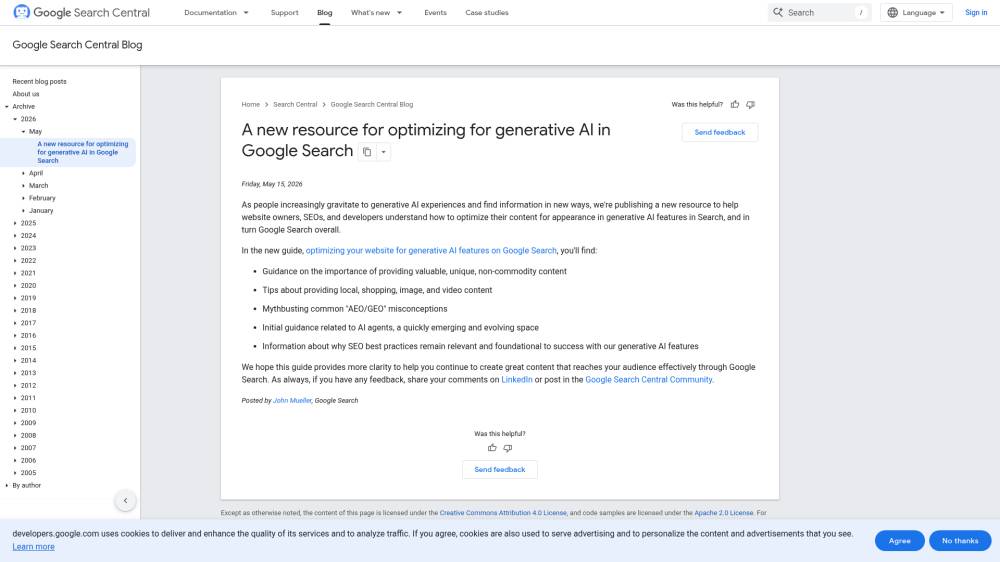This screenshot has height=562, width=1000.
Task: Expand the 2025 archive year
Action: tap(15, 223)
